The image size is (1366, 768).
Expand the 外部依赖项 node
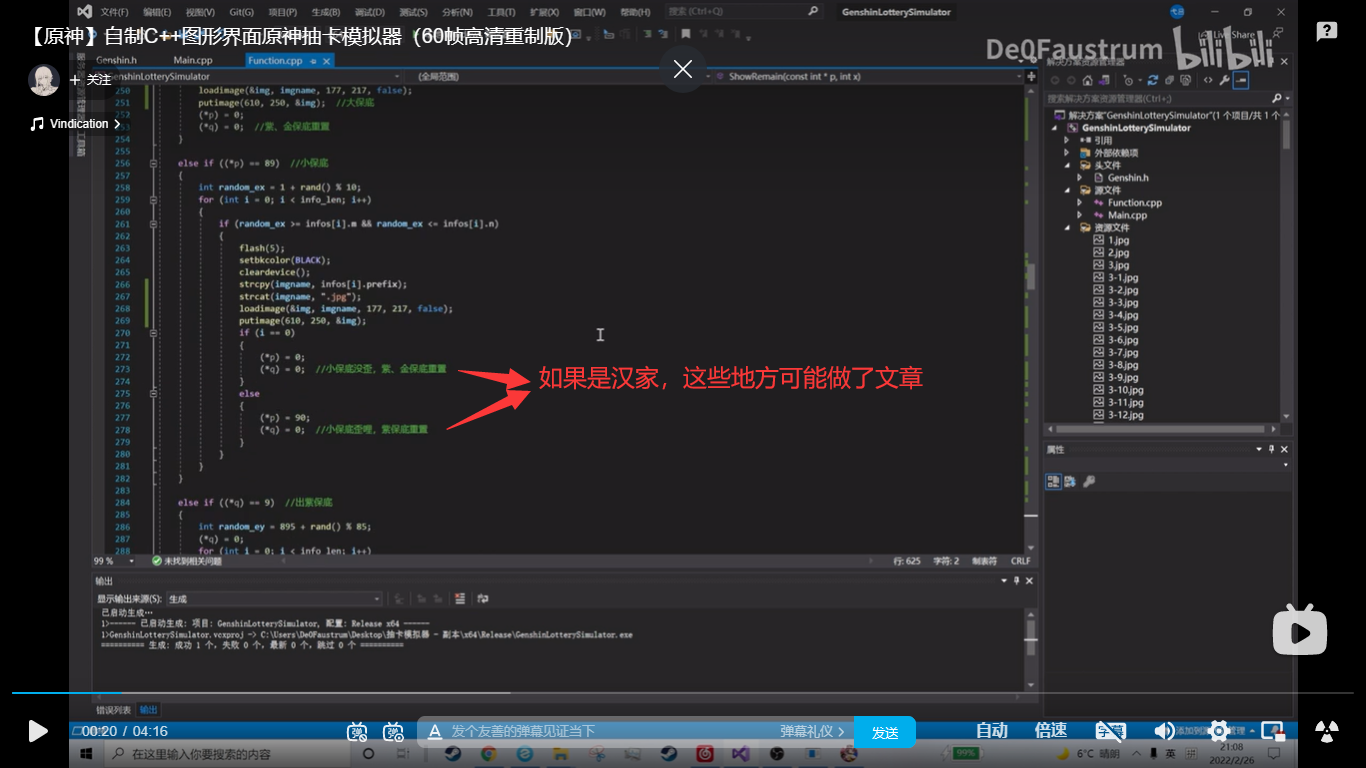click(1067, 153)
